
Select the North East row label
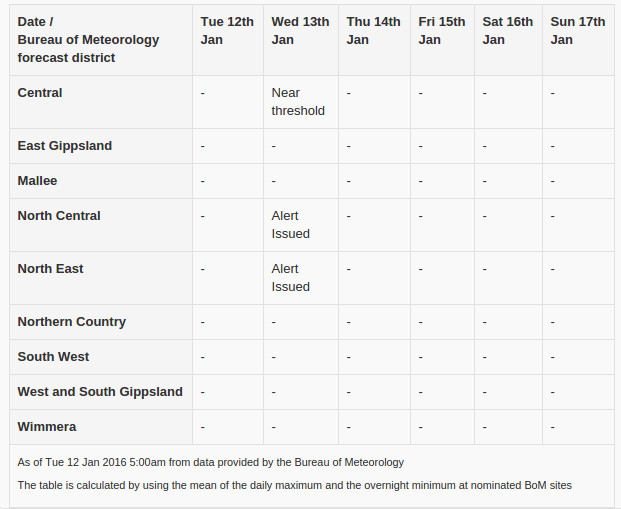tap(50, 269)
